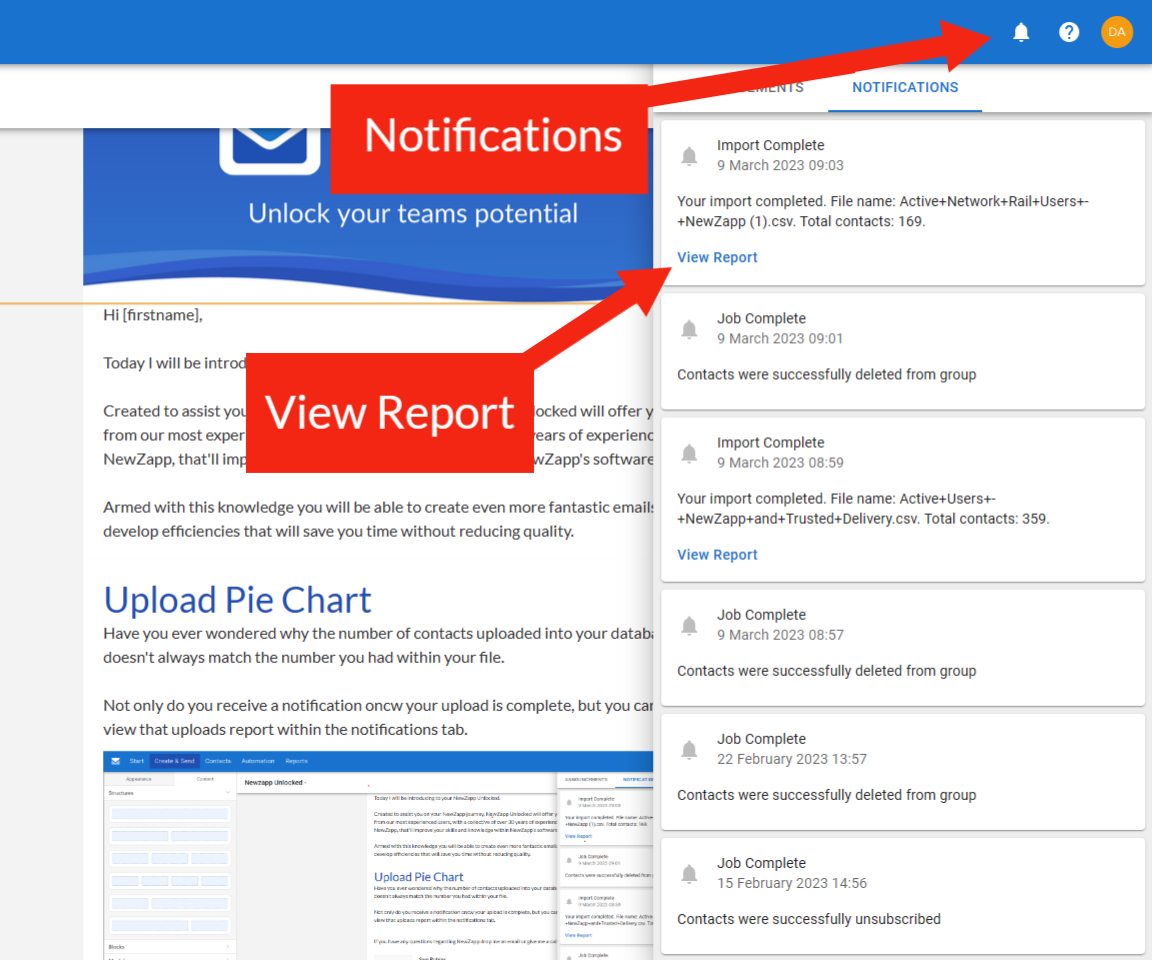The width and height of the screenshot is (1152, 960).
Task: Select Create & Send in embedded screenshot menu
Action: pyautogui.click(x=175, y=761)
